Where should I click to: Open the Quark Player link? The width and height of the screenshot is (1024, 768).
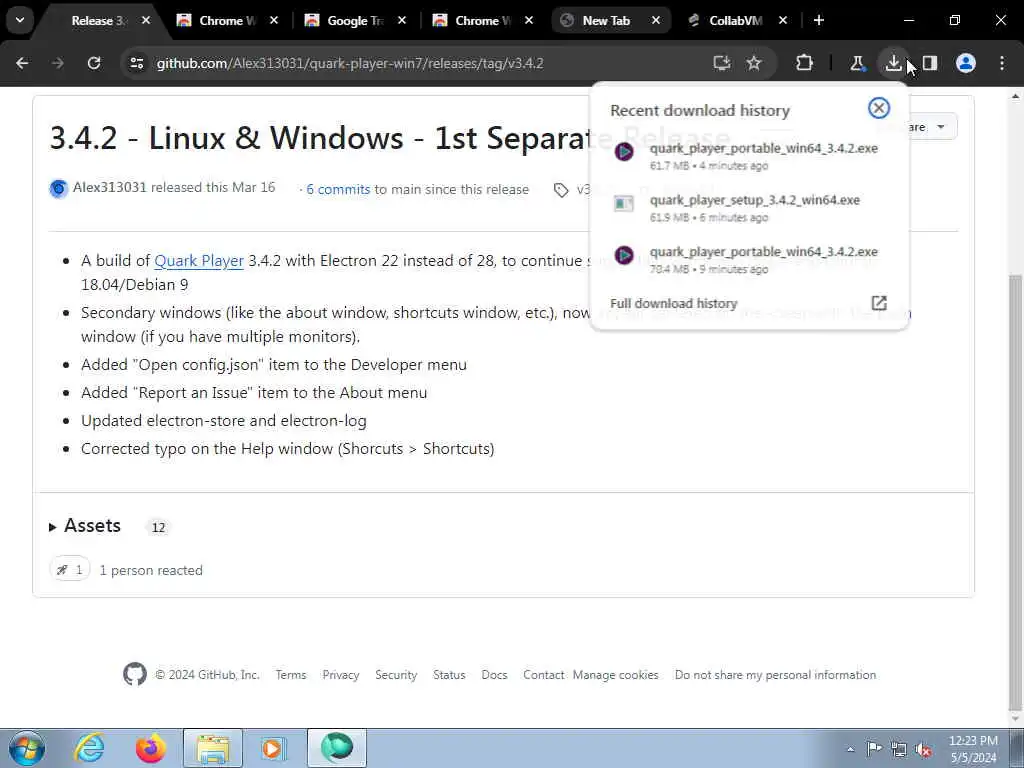pos(199,261)
